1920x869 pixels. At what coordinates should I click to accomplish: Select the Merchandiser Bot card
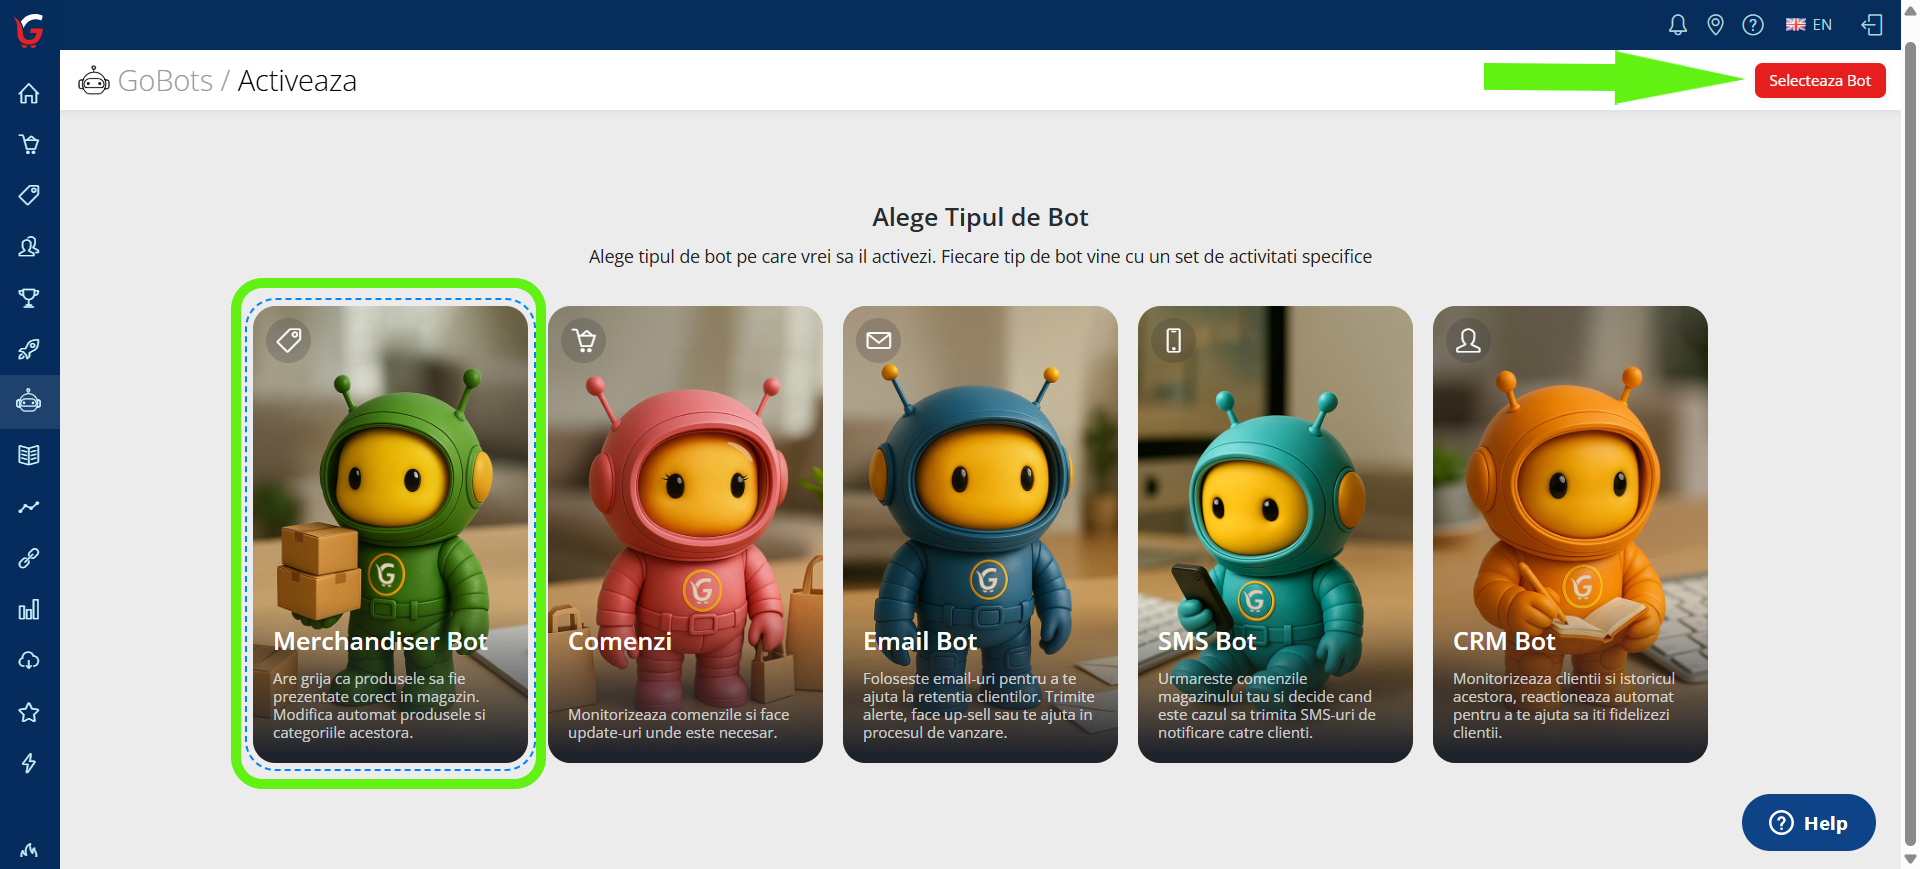click(390, 534)
